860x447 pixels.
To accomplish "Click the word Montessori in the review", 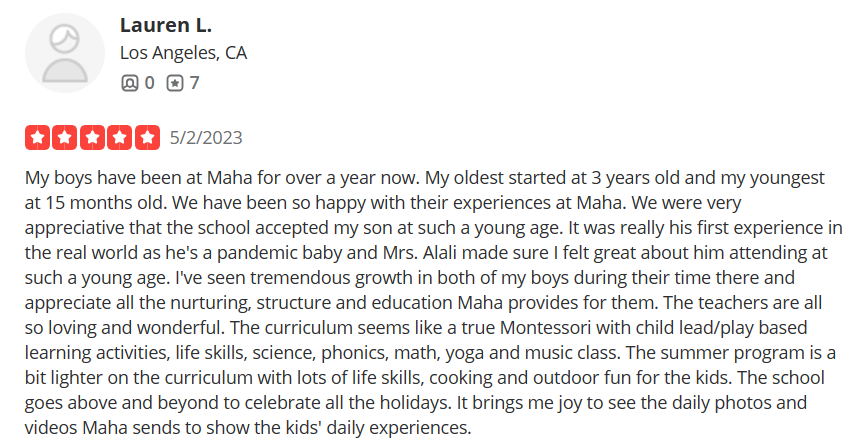I will tap(545, 327).
